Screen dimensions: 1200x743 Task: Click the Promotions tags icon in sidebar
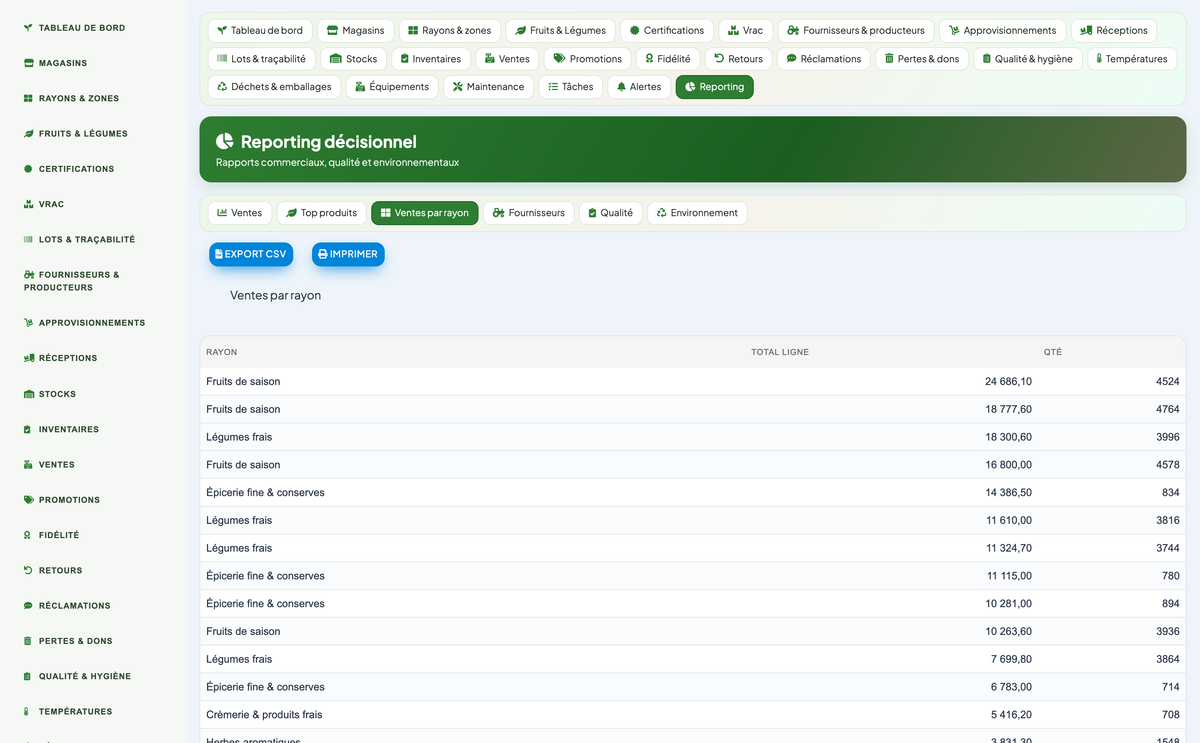coord(28,500)
